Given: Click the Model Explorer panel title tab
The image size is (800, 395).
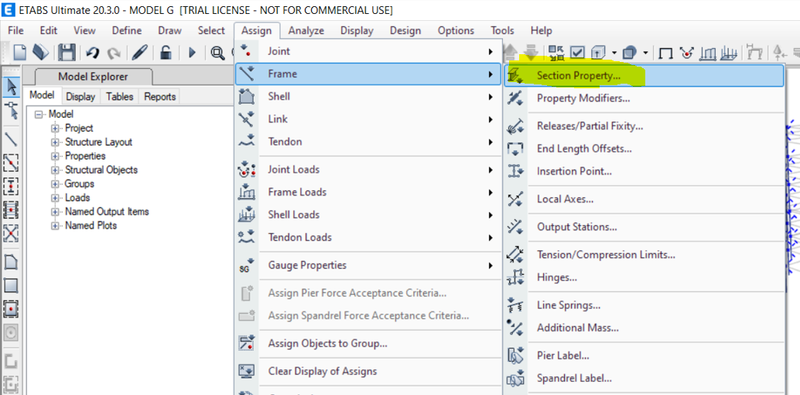Looking at the screenshot, I should tap(93, 77).
